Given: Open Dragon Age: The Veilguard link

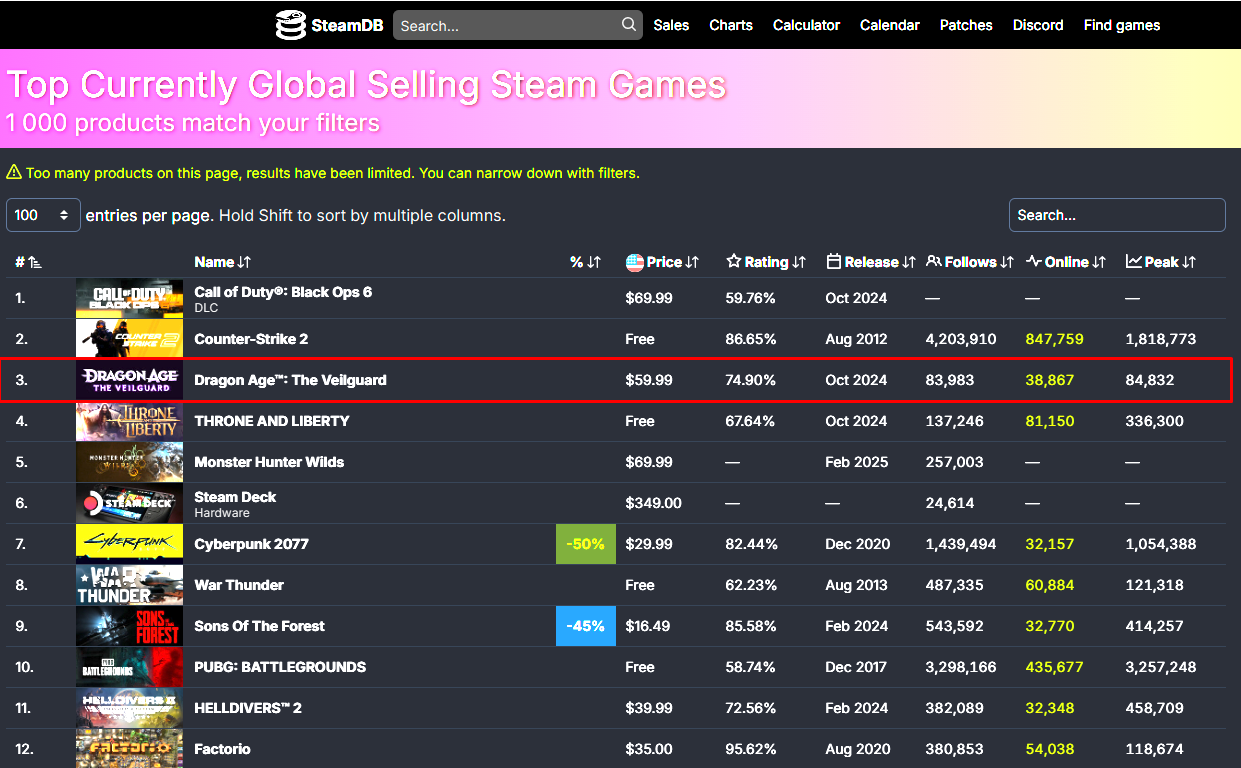Looking at the screenshot, I should tap(290, 380).
